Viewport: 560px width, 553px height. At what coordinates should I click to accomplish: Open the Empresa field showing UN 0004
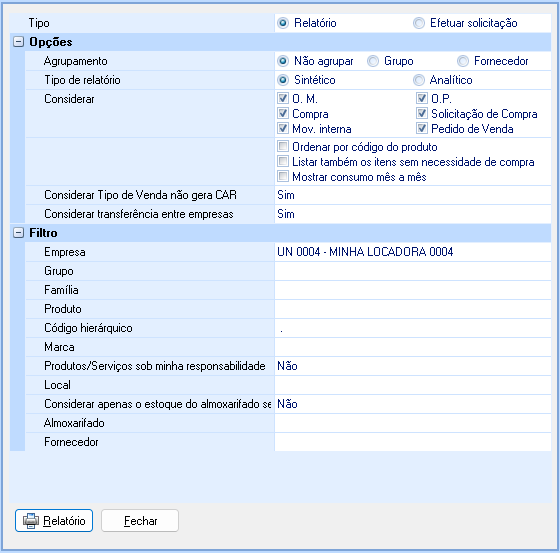[x=413, y=252]
